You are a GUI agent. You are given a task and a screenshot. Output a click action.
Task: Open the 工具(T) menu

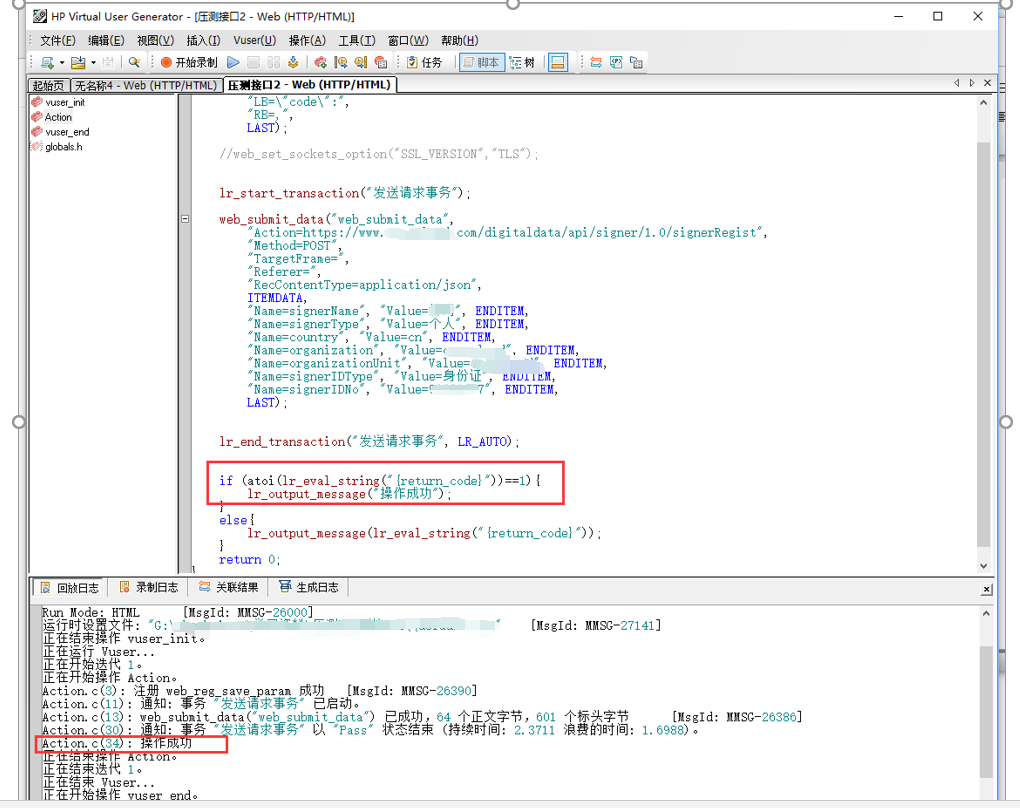356,40
